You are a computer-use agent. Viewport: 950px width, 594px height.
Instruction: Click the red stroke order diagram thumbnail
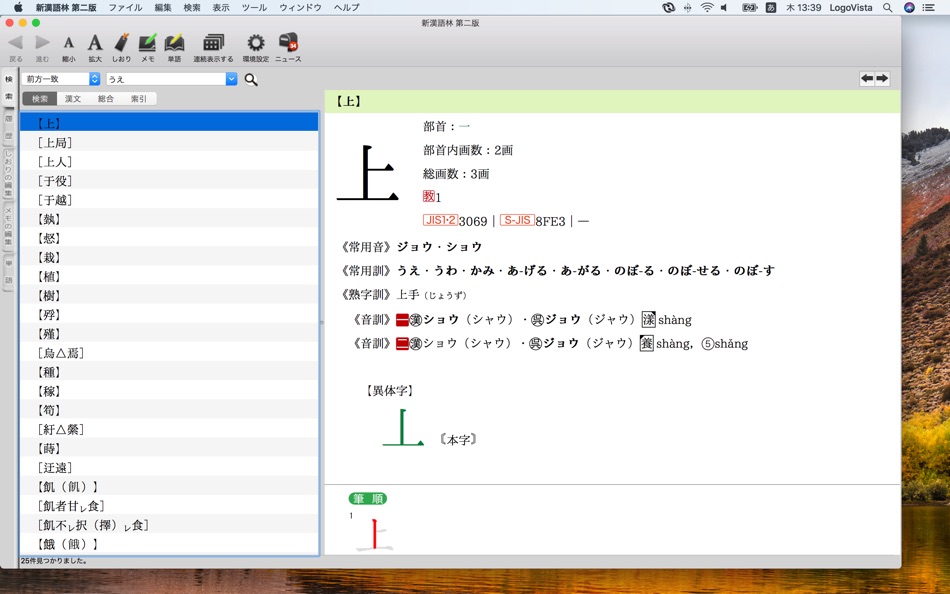[374, 533]
